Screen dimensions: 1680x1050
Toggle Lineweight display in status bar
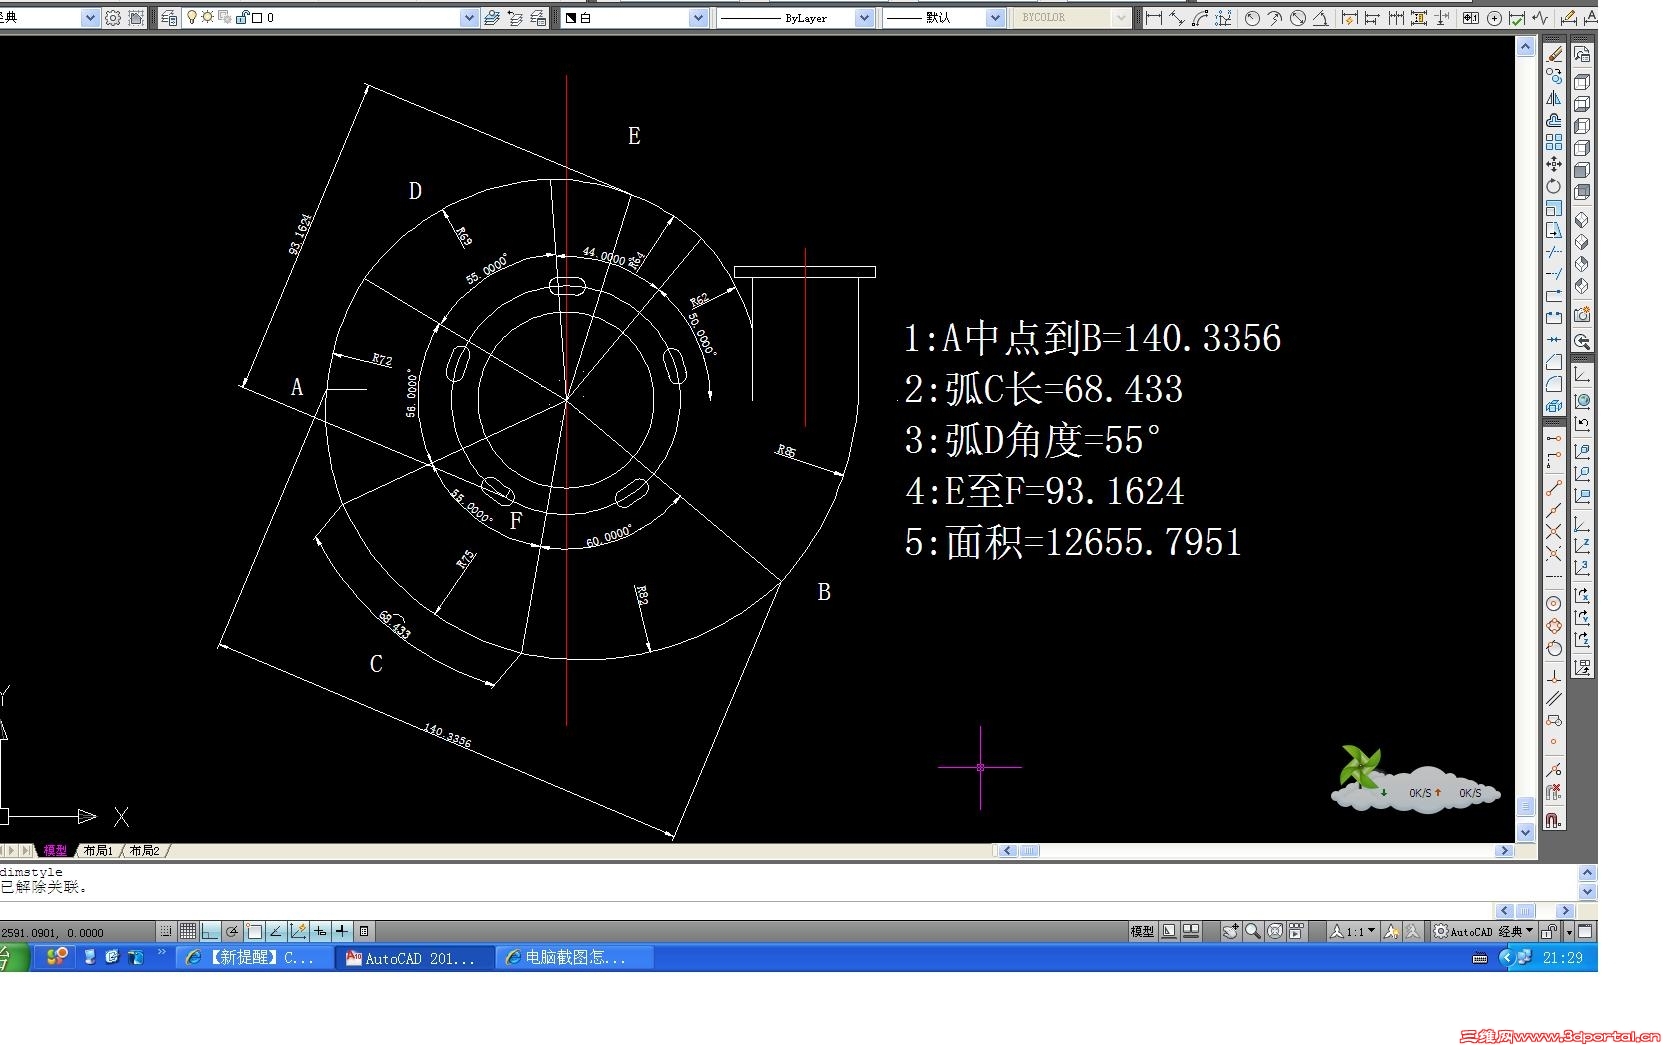pyautogui.click(x=342, y=931)
